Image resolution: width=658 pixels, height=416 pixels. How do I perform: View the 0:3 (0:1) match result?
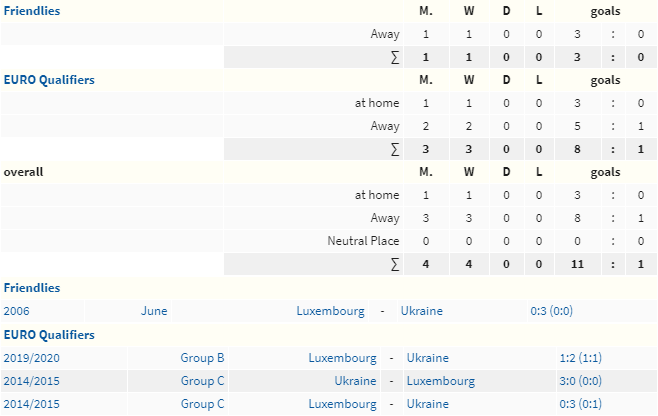click(580, 404)
